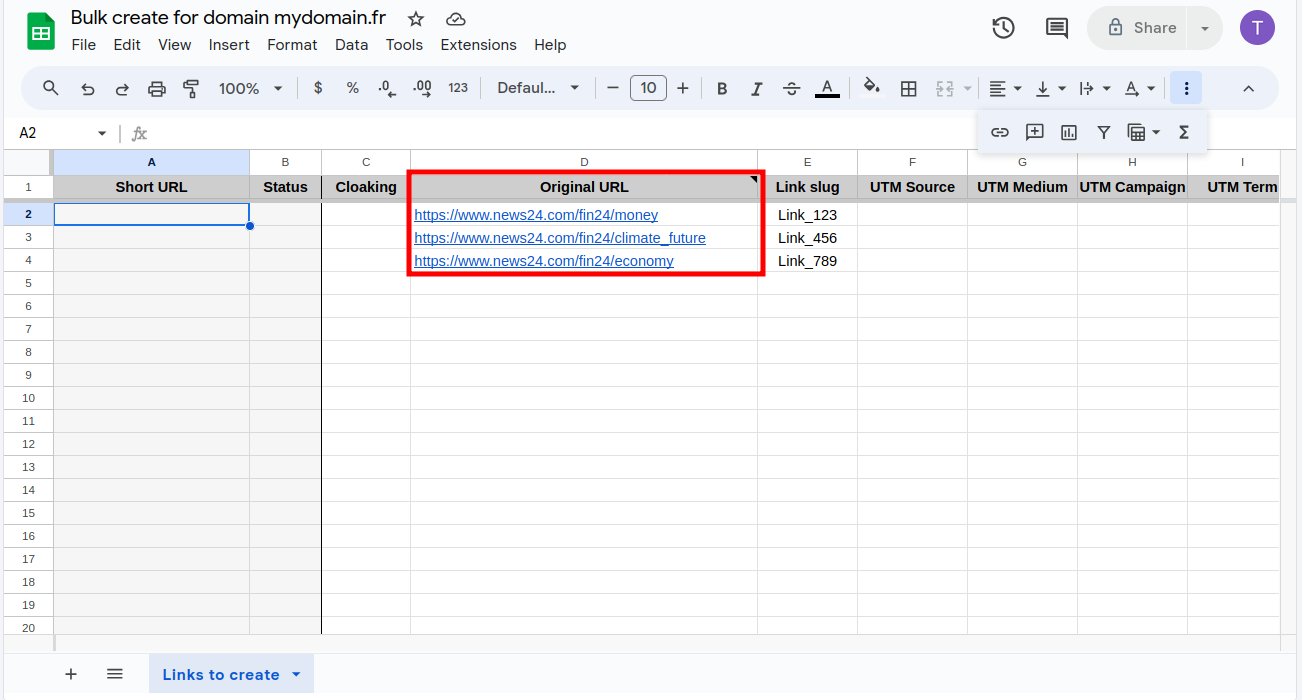Viewport: 1302px width, 700px height.
Task: Add a new sheet with plus icon
Action: [x=71, y=674]
